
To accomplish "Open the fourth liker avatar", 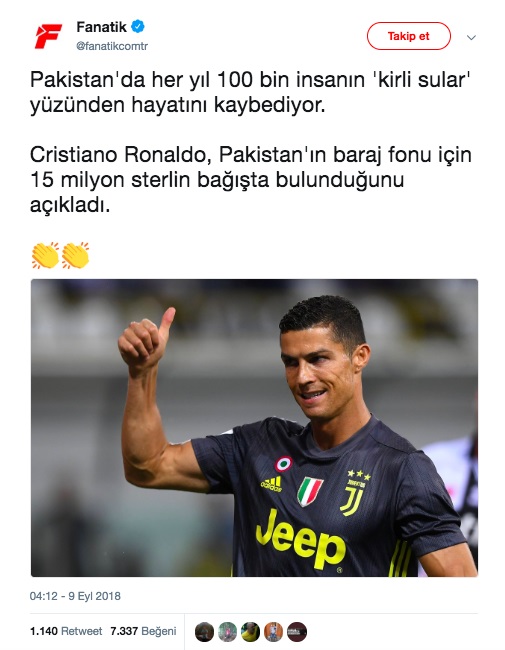I will click(x=274, y=632).
